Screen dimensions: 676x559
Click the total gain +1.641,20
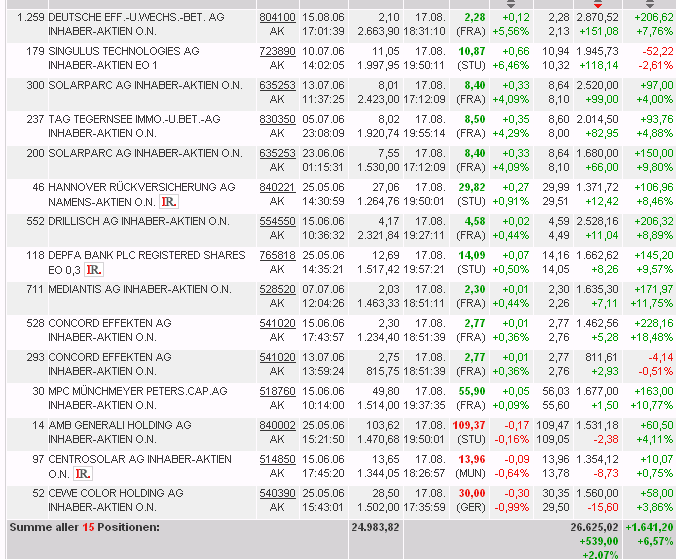(x=649, y=528)
